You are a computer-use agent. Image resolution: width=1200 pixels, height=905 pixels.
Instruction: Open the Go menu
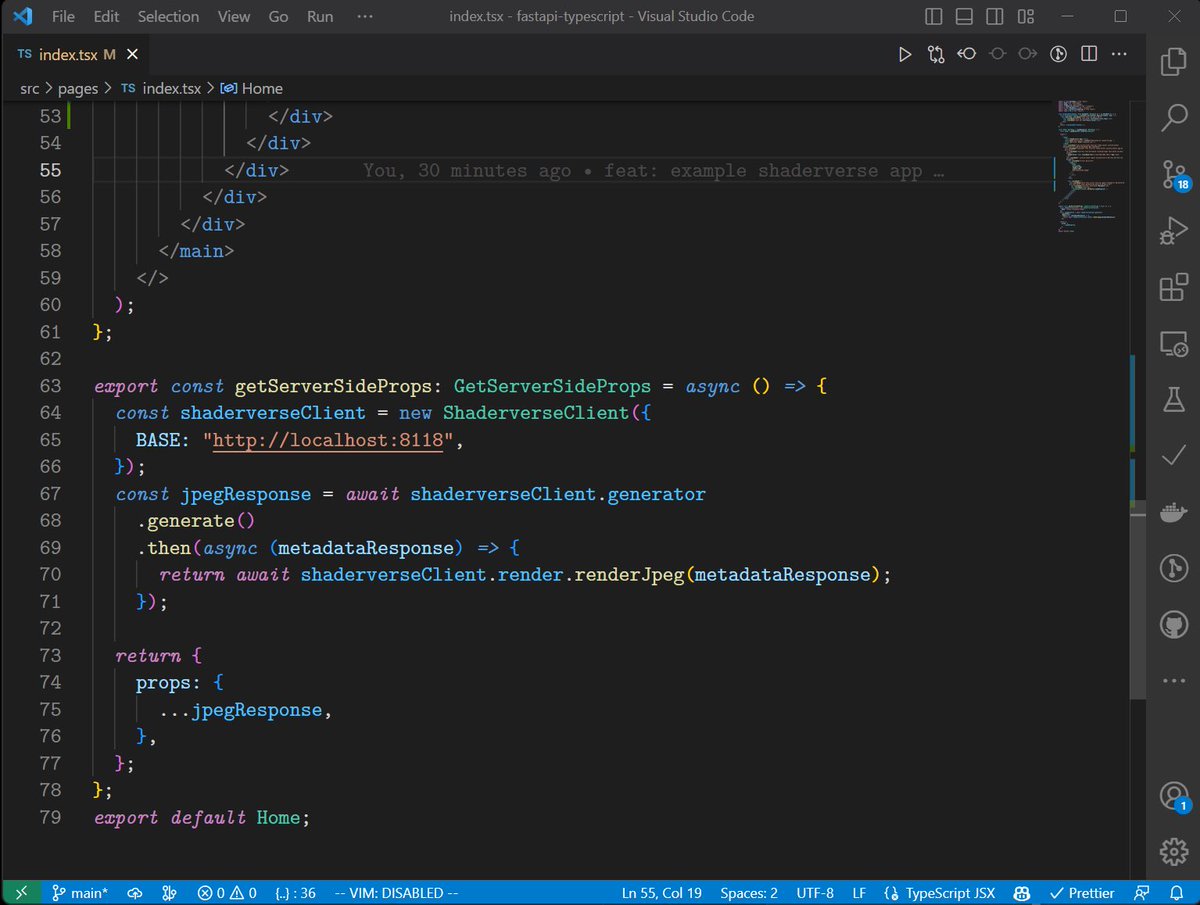(279, 17)
